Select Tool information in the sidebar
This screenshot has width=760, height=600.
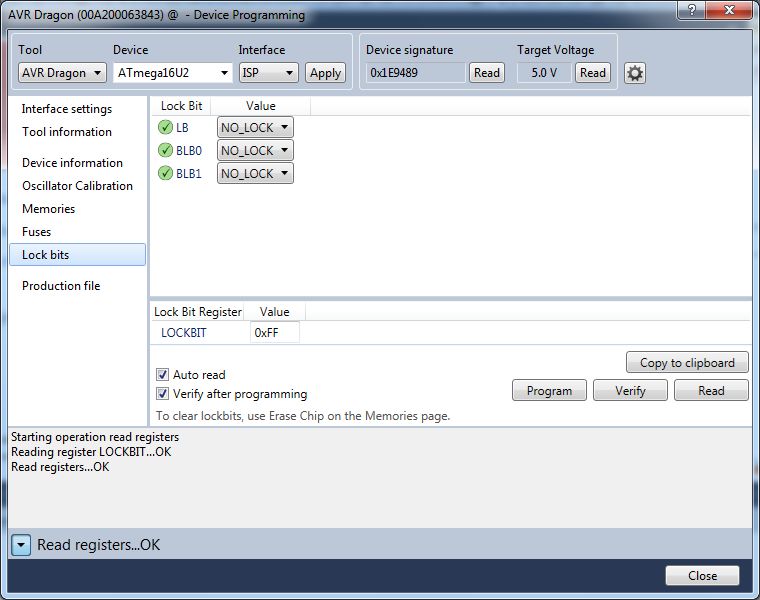coord(67,132)
